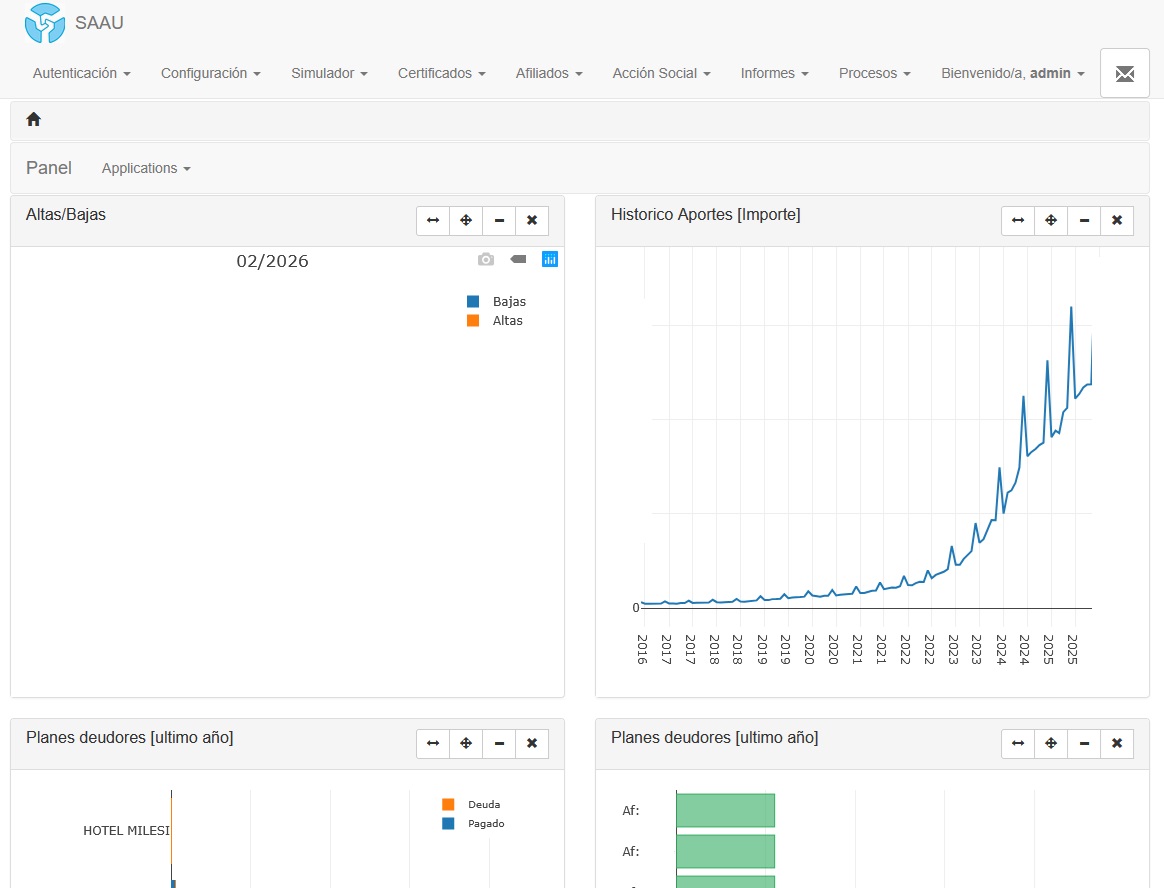Viewport: 1164px width, 888px height.
Task: Click the Pagado blue legend swatch
Action: [448, 824]
